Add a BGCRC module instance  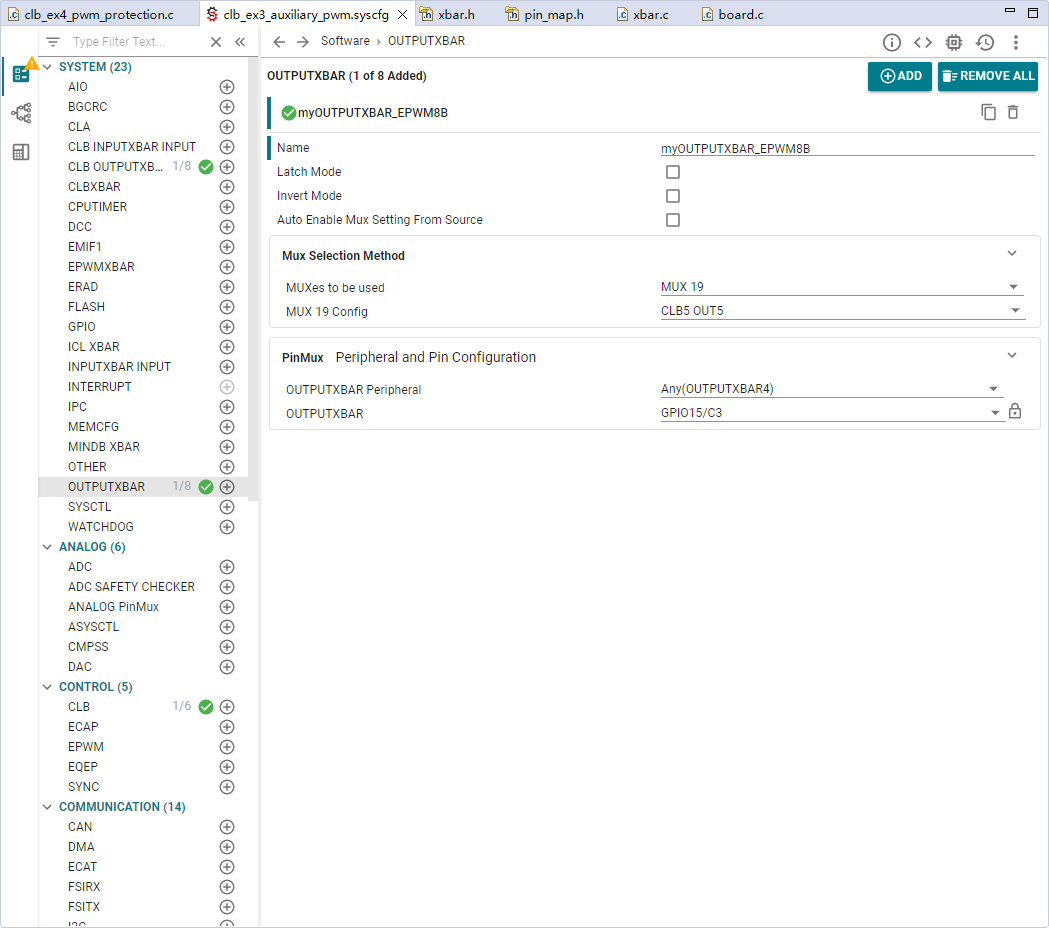[227, 107]
